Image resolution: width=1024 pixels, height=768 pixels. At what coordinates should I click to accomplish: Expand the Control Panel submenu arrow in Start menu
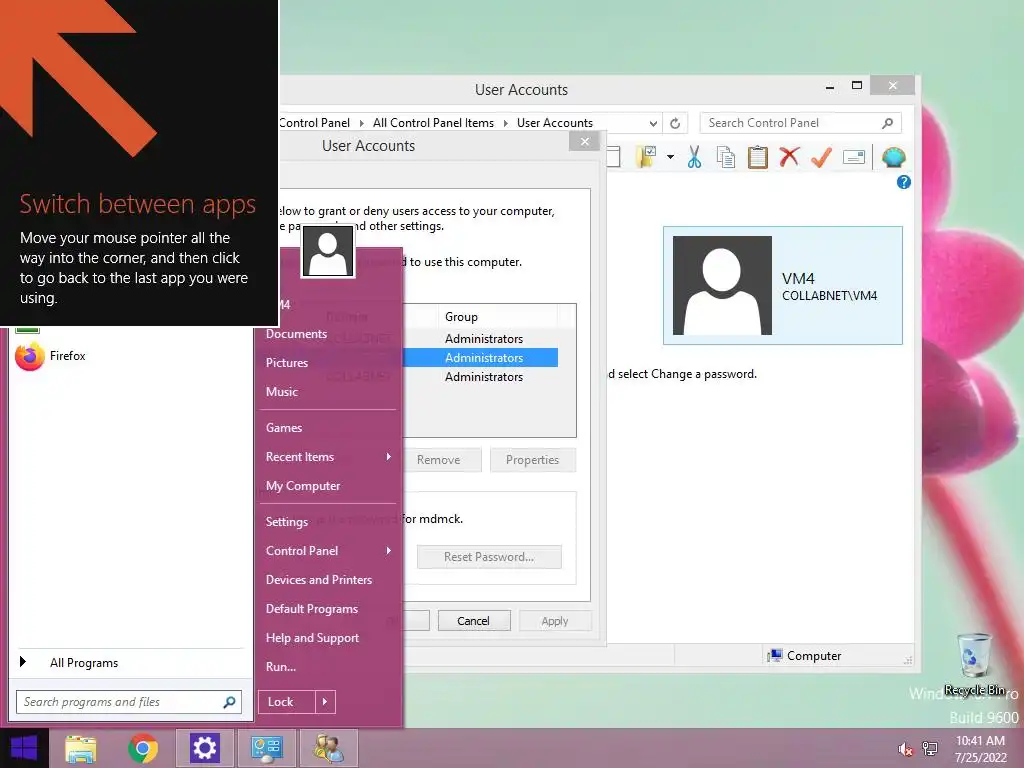coord(389,551)
